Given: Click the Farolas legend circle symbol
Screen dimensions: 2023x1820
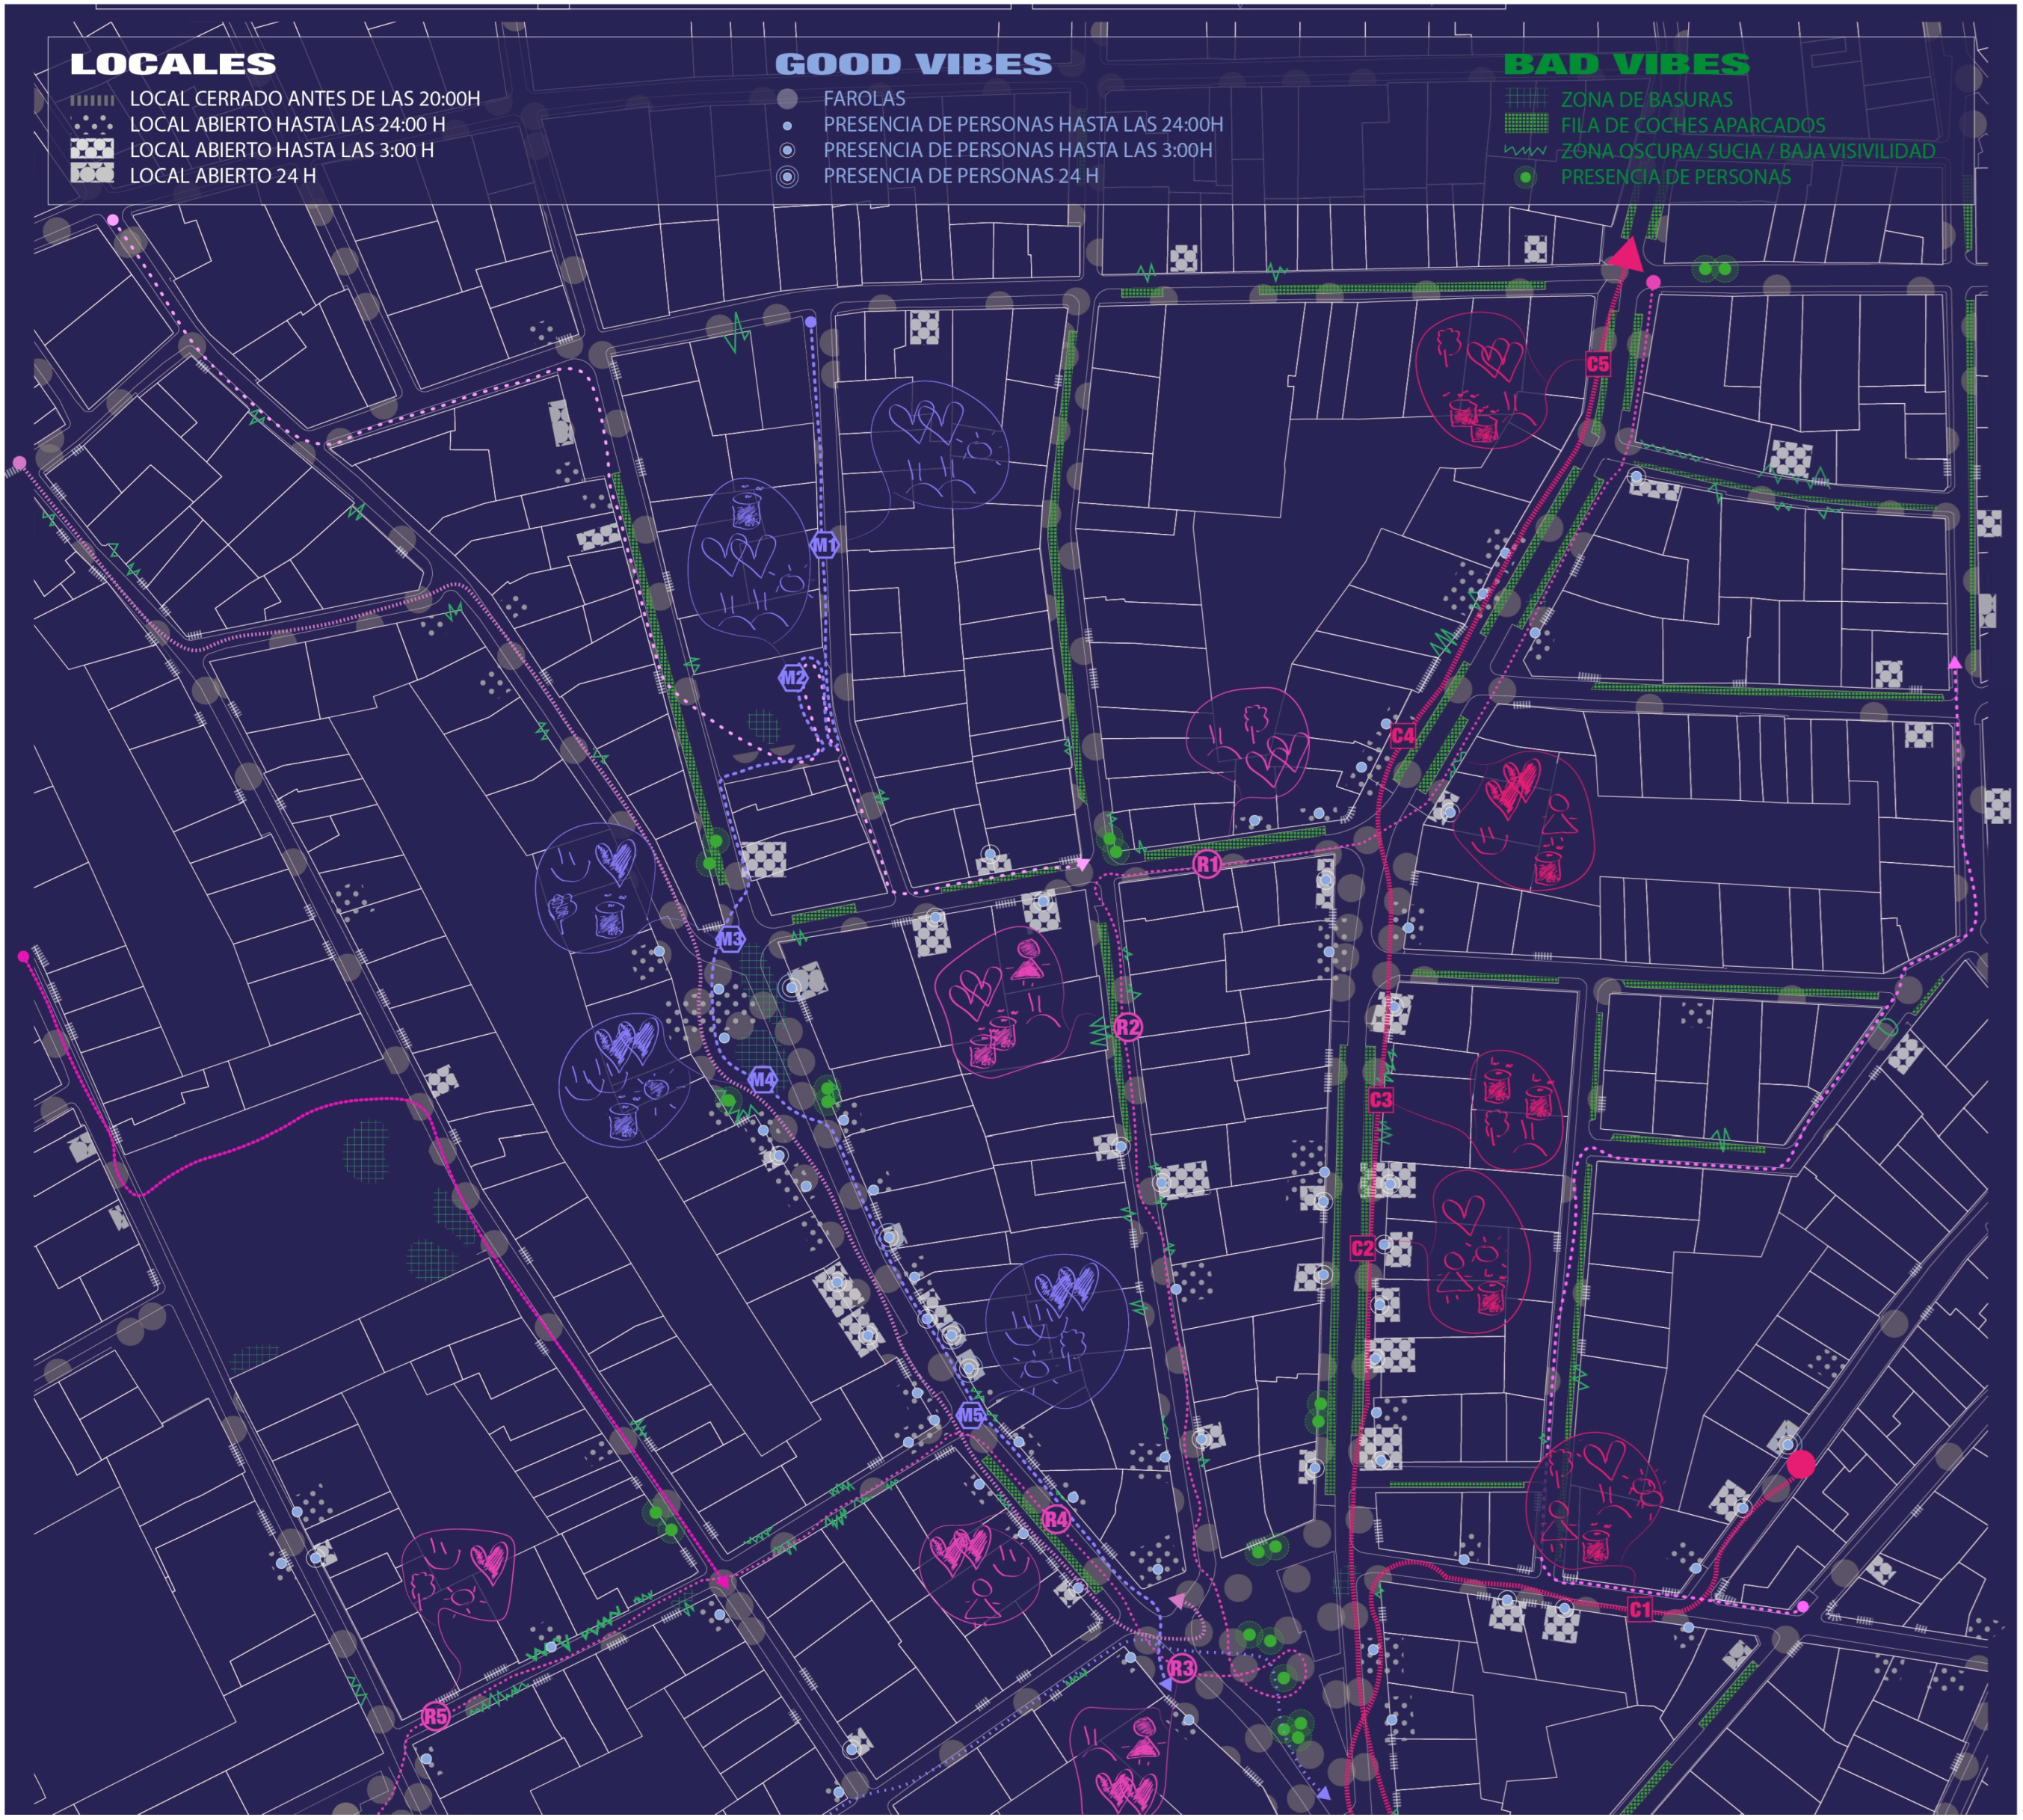Looking at the screenshot, I should click(x=788, y=98).
